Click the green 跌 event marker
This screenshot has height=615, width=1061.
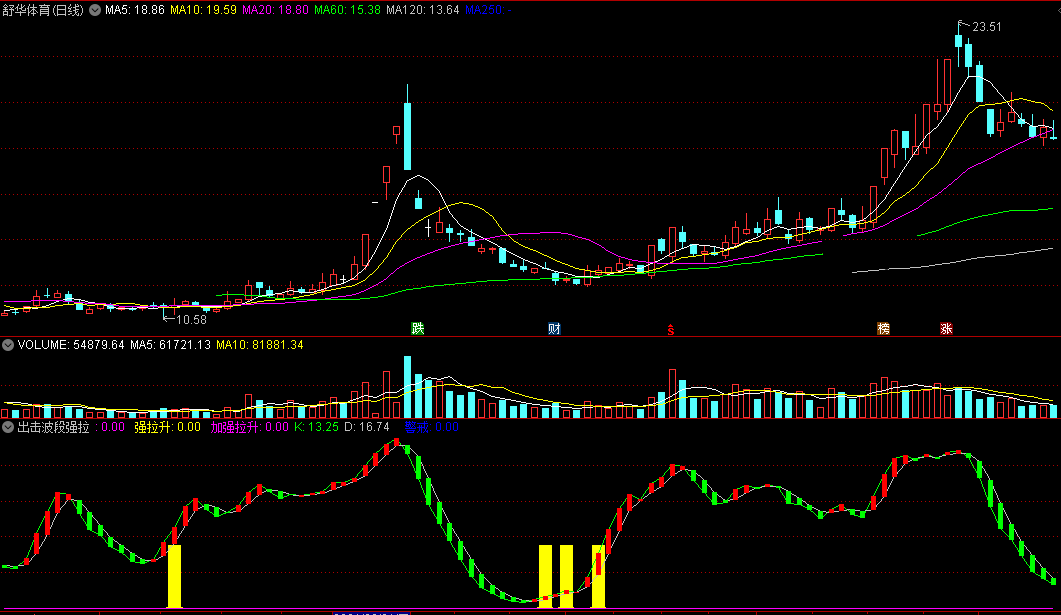(417, 329)
